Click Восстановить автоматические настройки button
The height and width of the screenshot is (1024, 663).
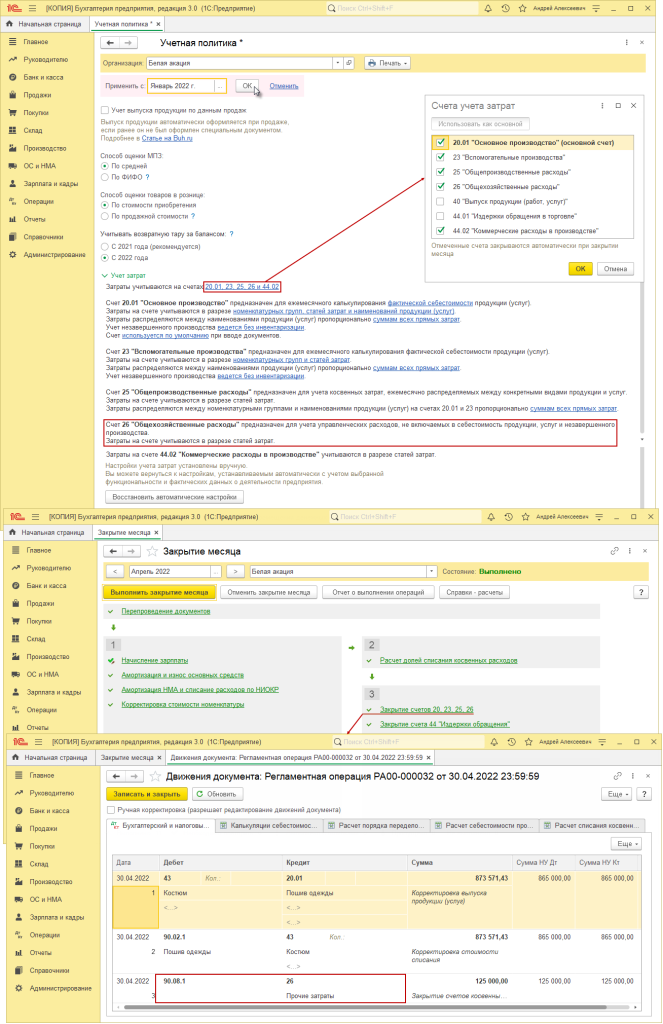(x=174, y=497)
